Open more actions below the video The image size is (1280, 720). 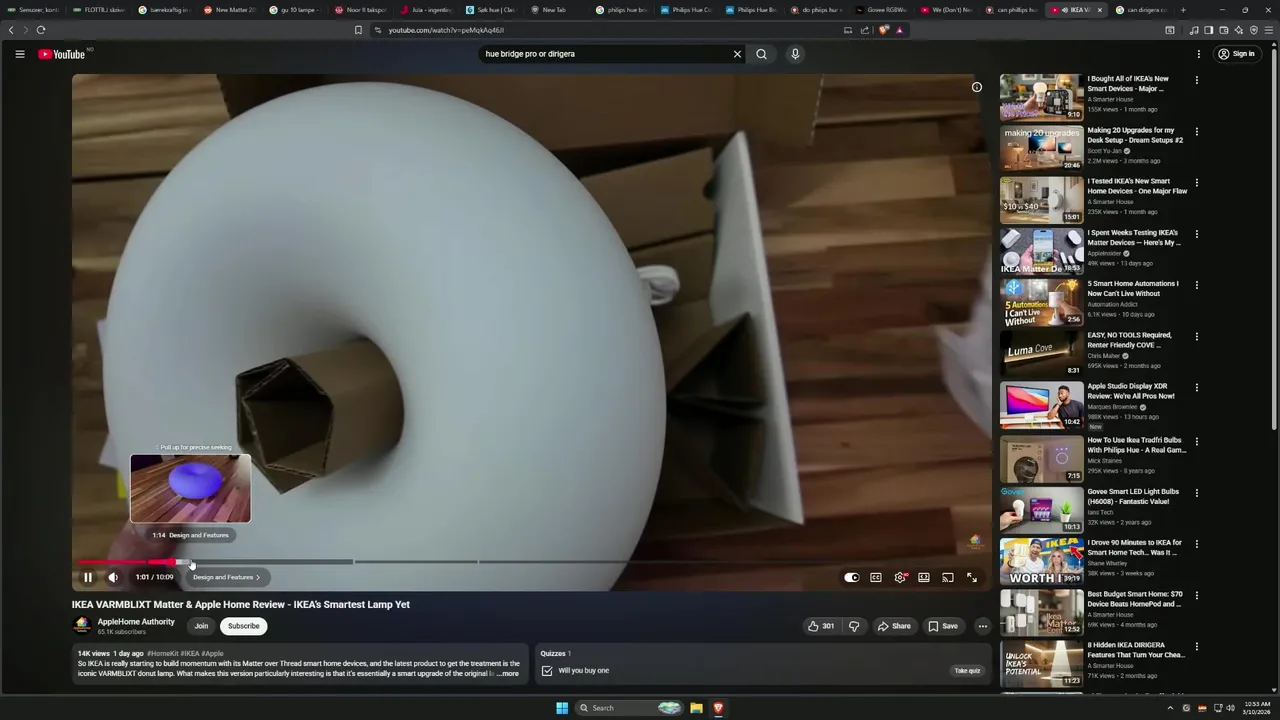click(983, 626)
